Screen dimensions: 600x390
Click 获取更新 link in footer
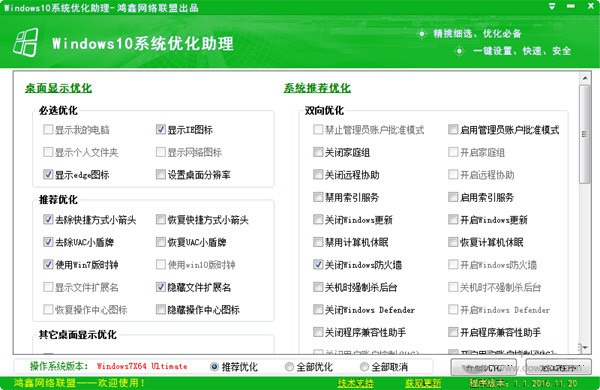[x=423, y=383]
